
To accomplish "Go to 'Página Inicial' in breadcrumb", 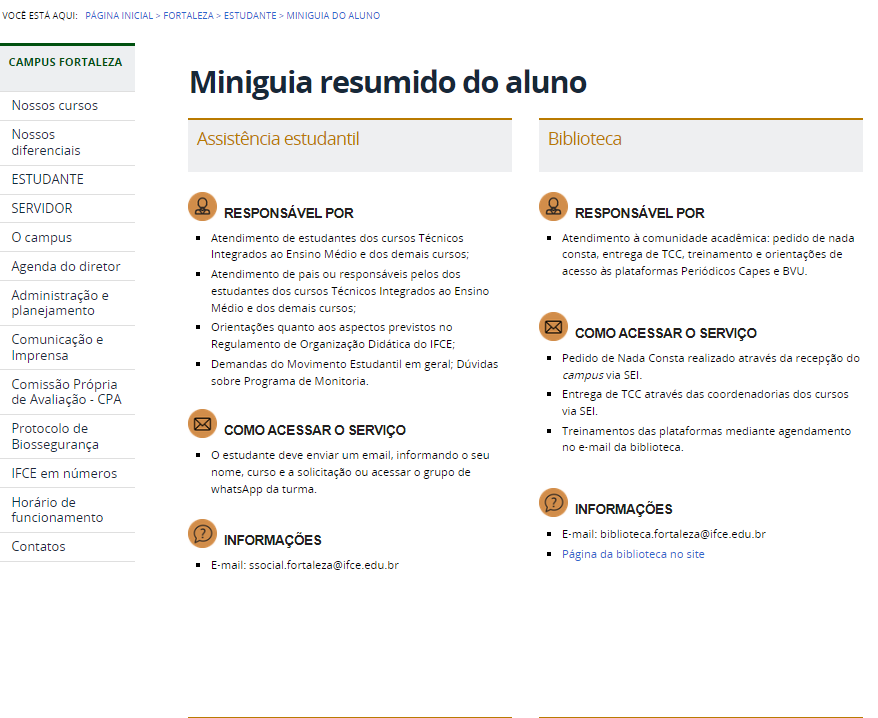I will coord(119,16).
